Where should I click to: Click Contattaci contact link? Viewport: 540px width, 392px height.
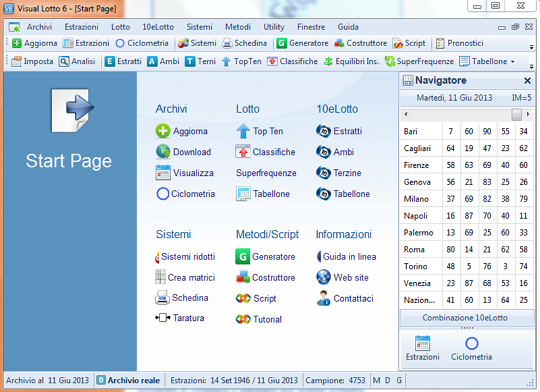pos(345,298)
